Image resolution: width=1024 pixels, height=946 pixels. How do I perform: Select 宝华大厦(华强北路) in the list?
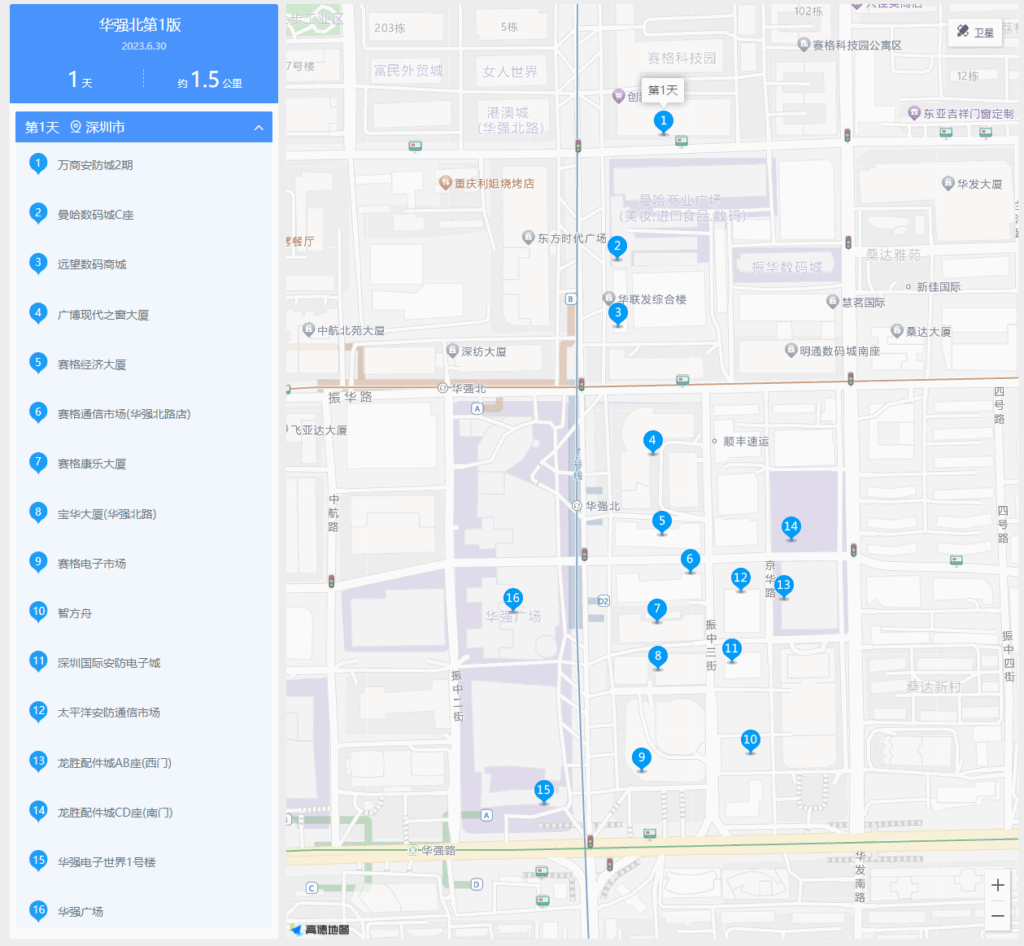tap(144, 514)
